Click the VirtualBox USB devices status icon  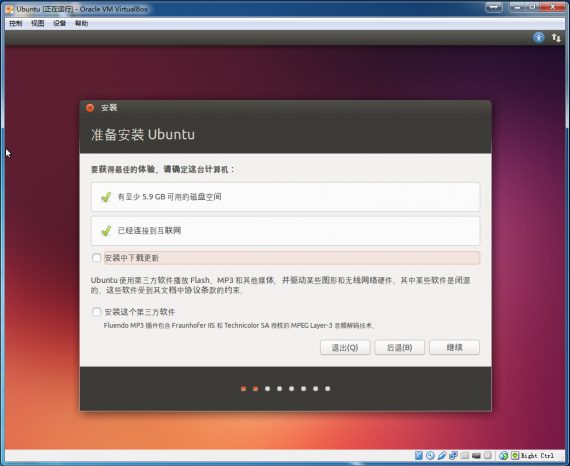pos(442,455)
